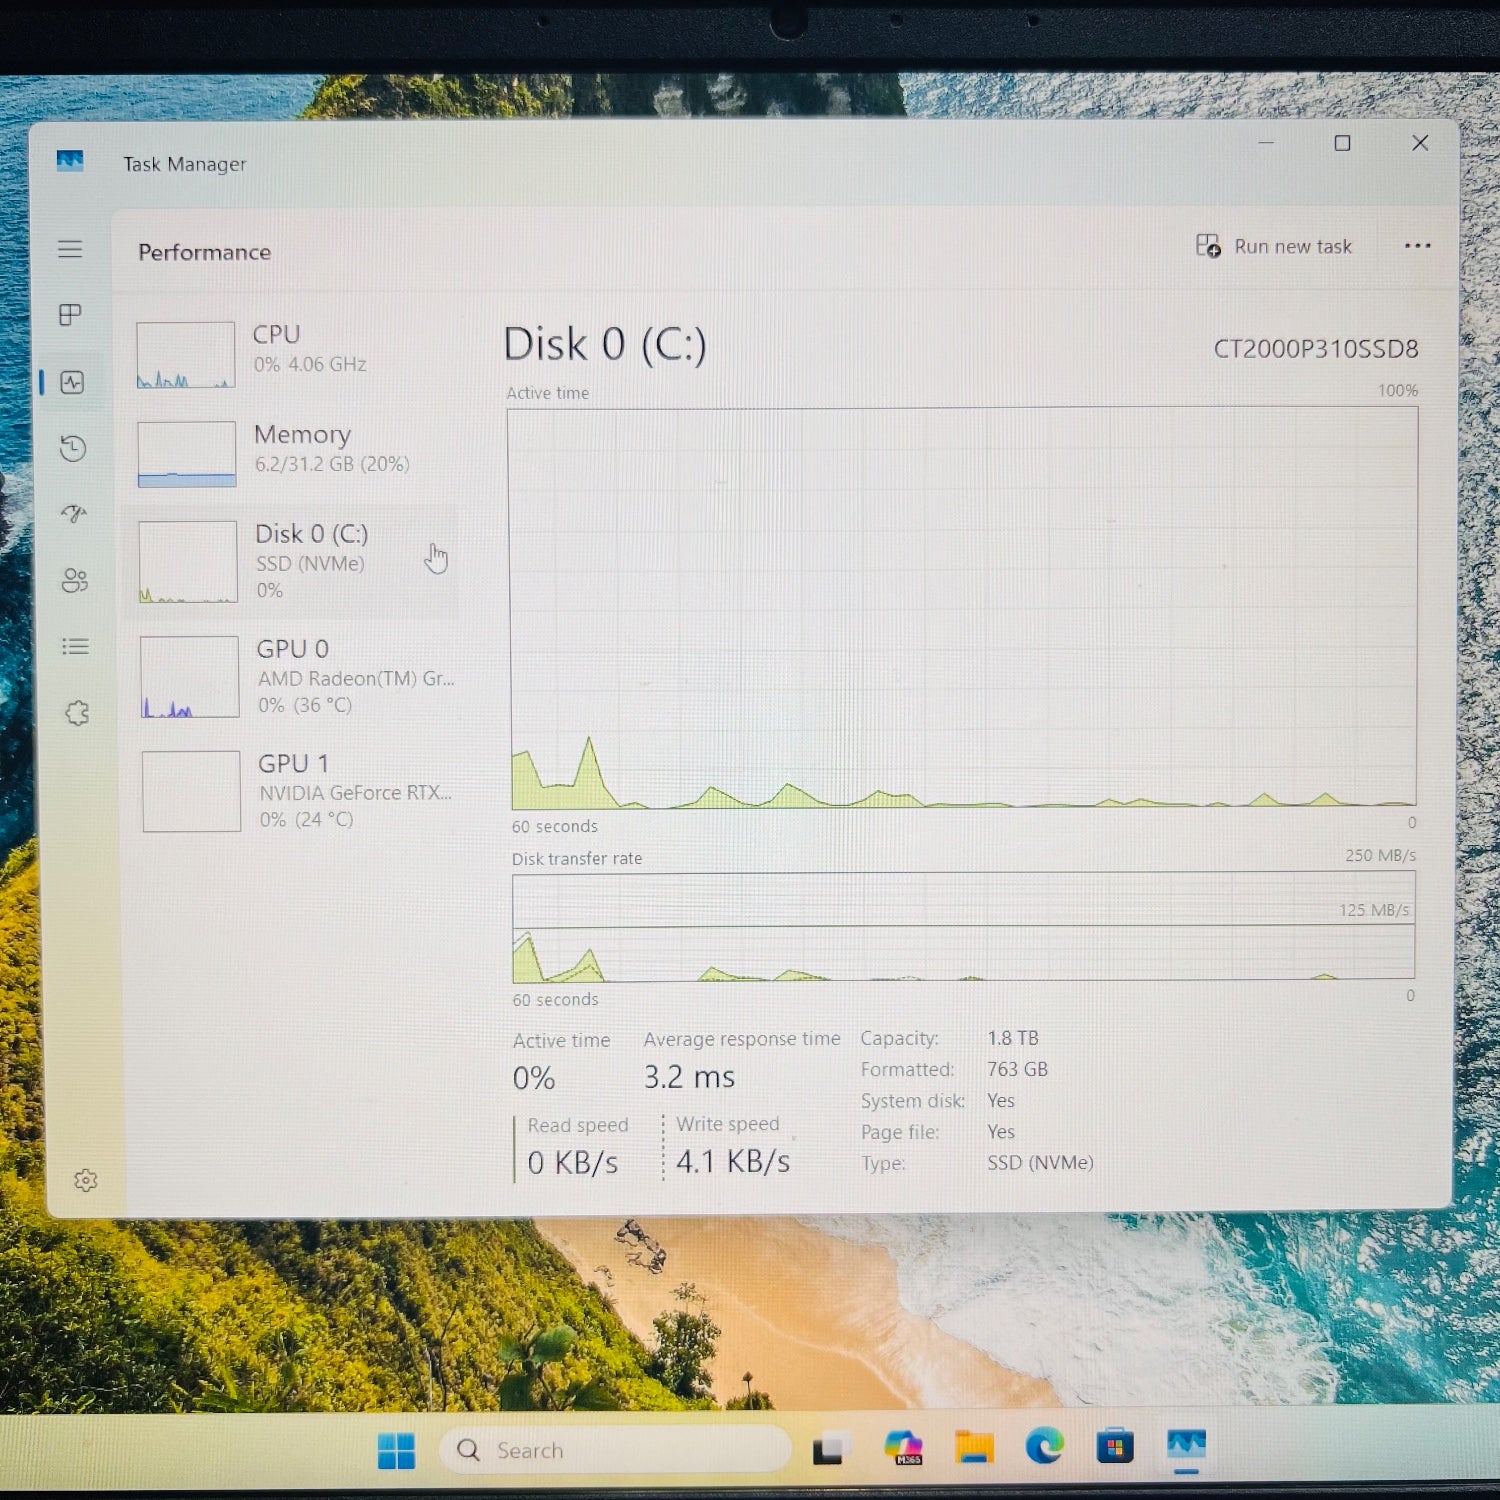Expand the navigation pane with the hamburger icon
This screenshot has height=1500, width=1500.
coord(71,250)
